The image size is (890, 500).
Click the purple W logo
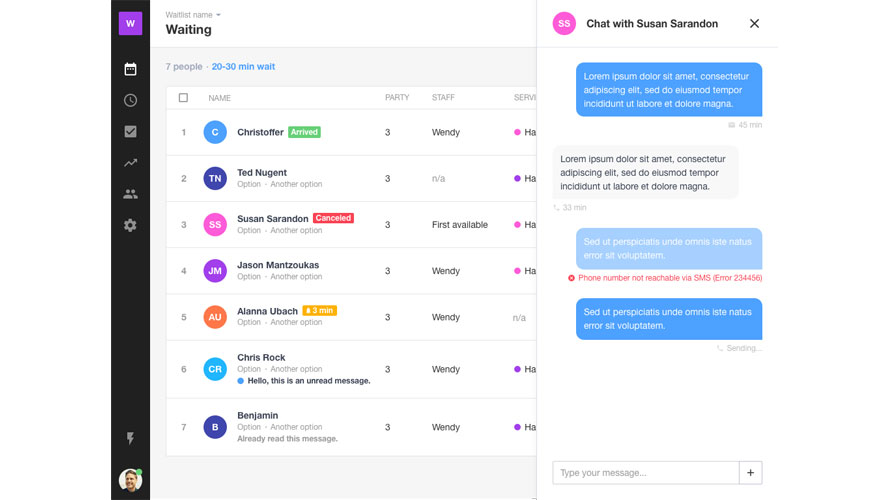[130, 23]
